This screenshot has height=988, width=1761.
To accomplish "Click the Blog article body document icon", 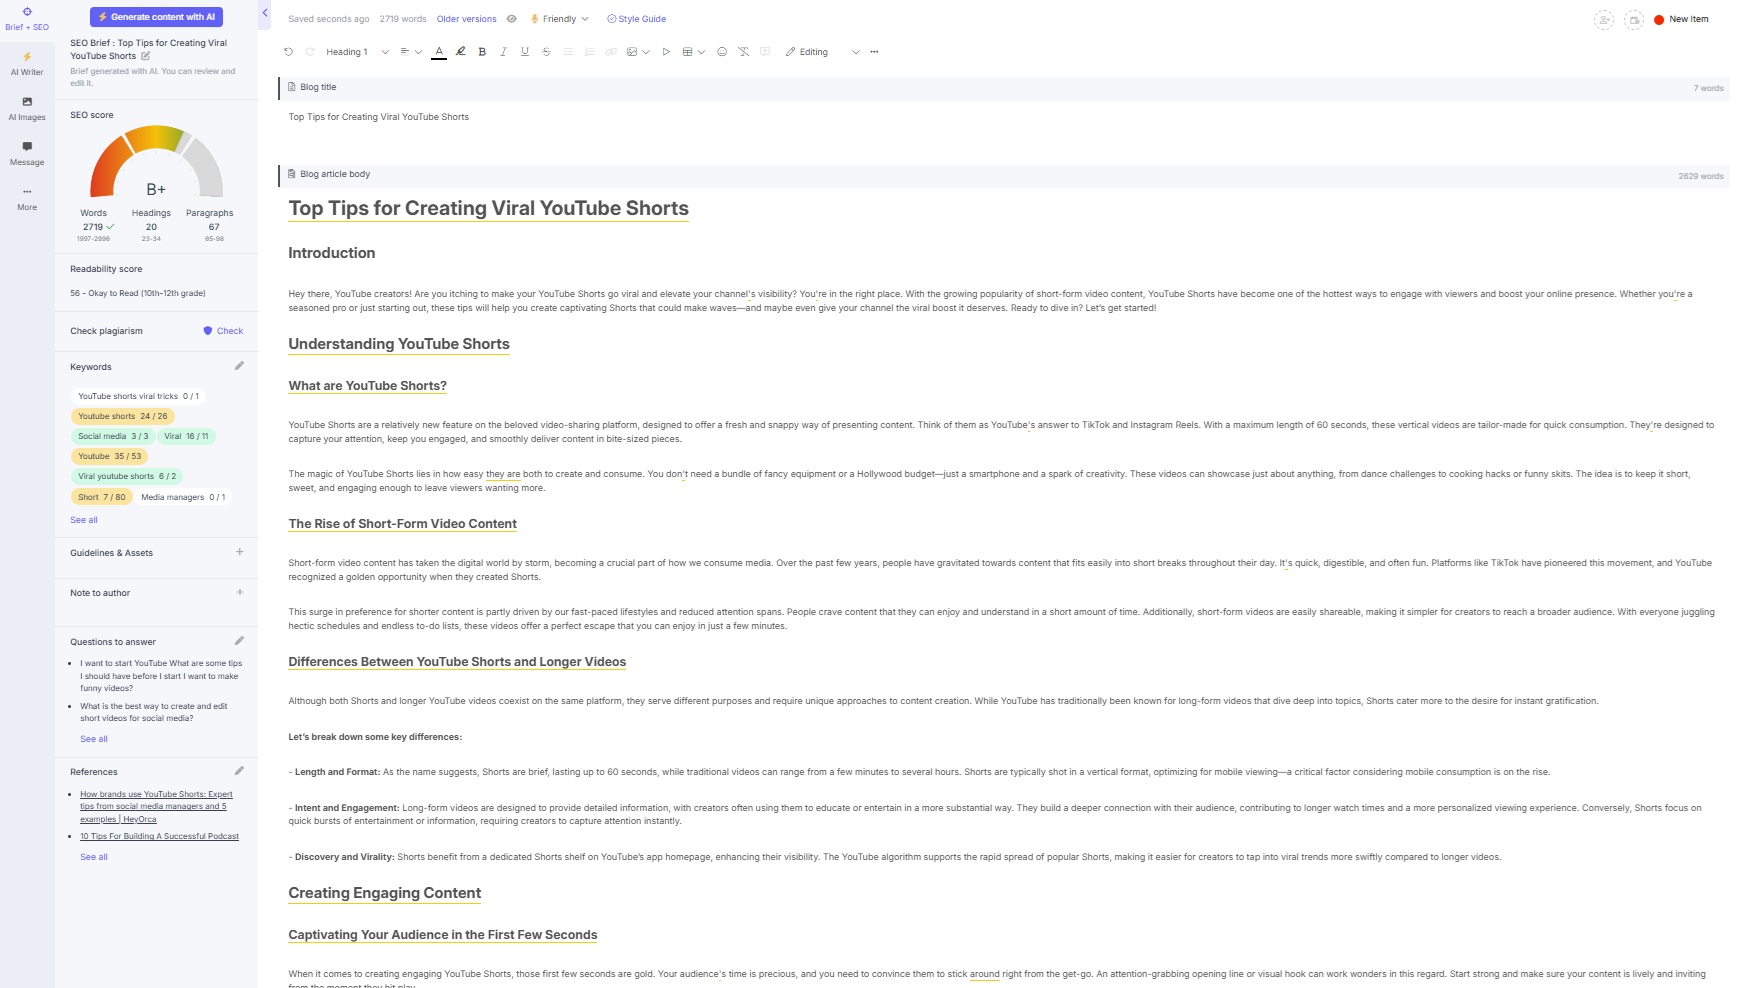I will [291, 174].
